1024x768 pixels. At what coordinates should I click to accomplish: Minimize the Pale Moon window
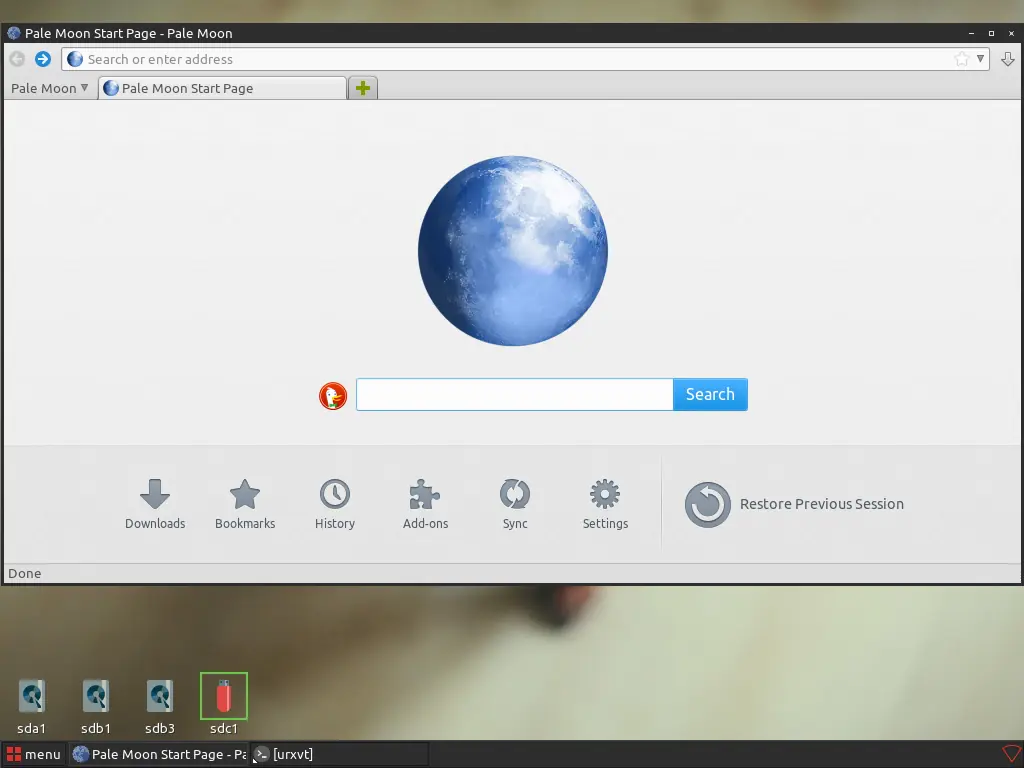(x=971, y=33)
